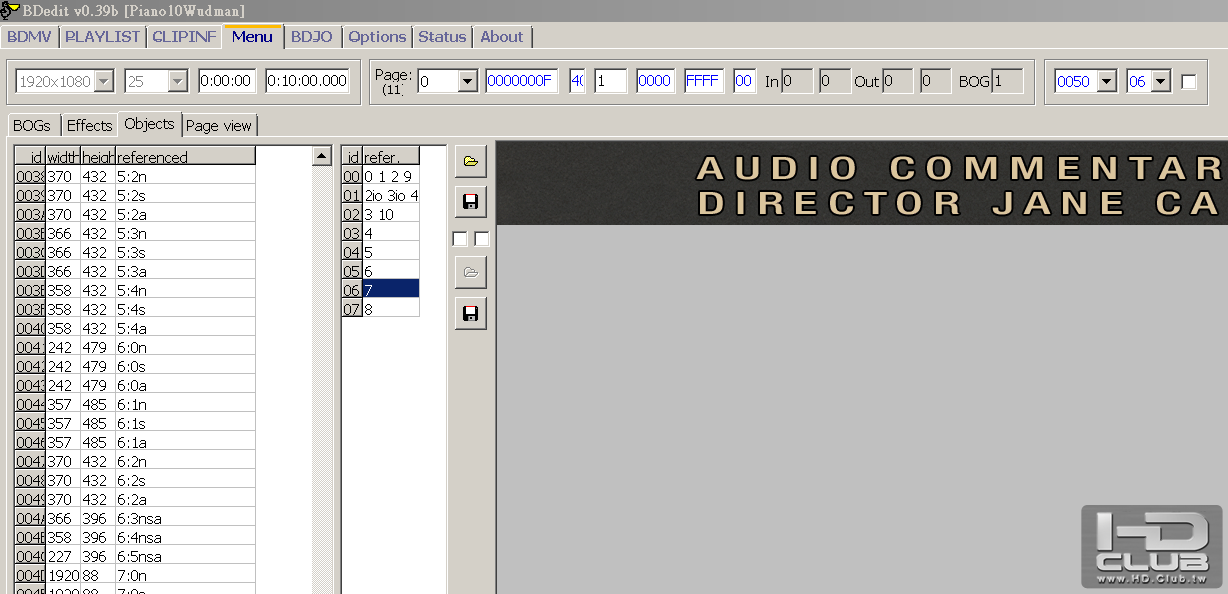Viewport: 1228px width, 594px height.
Task: Open the 1920x1080 resolution dropdown
Action: [x=104, y=82]
